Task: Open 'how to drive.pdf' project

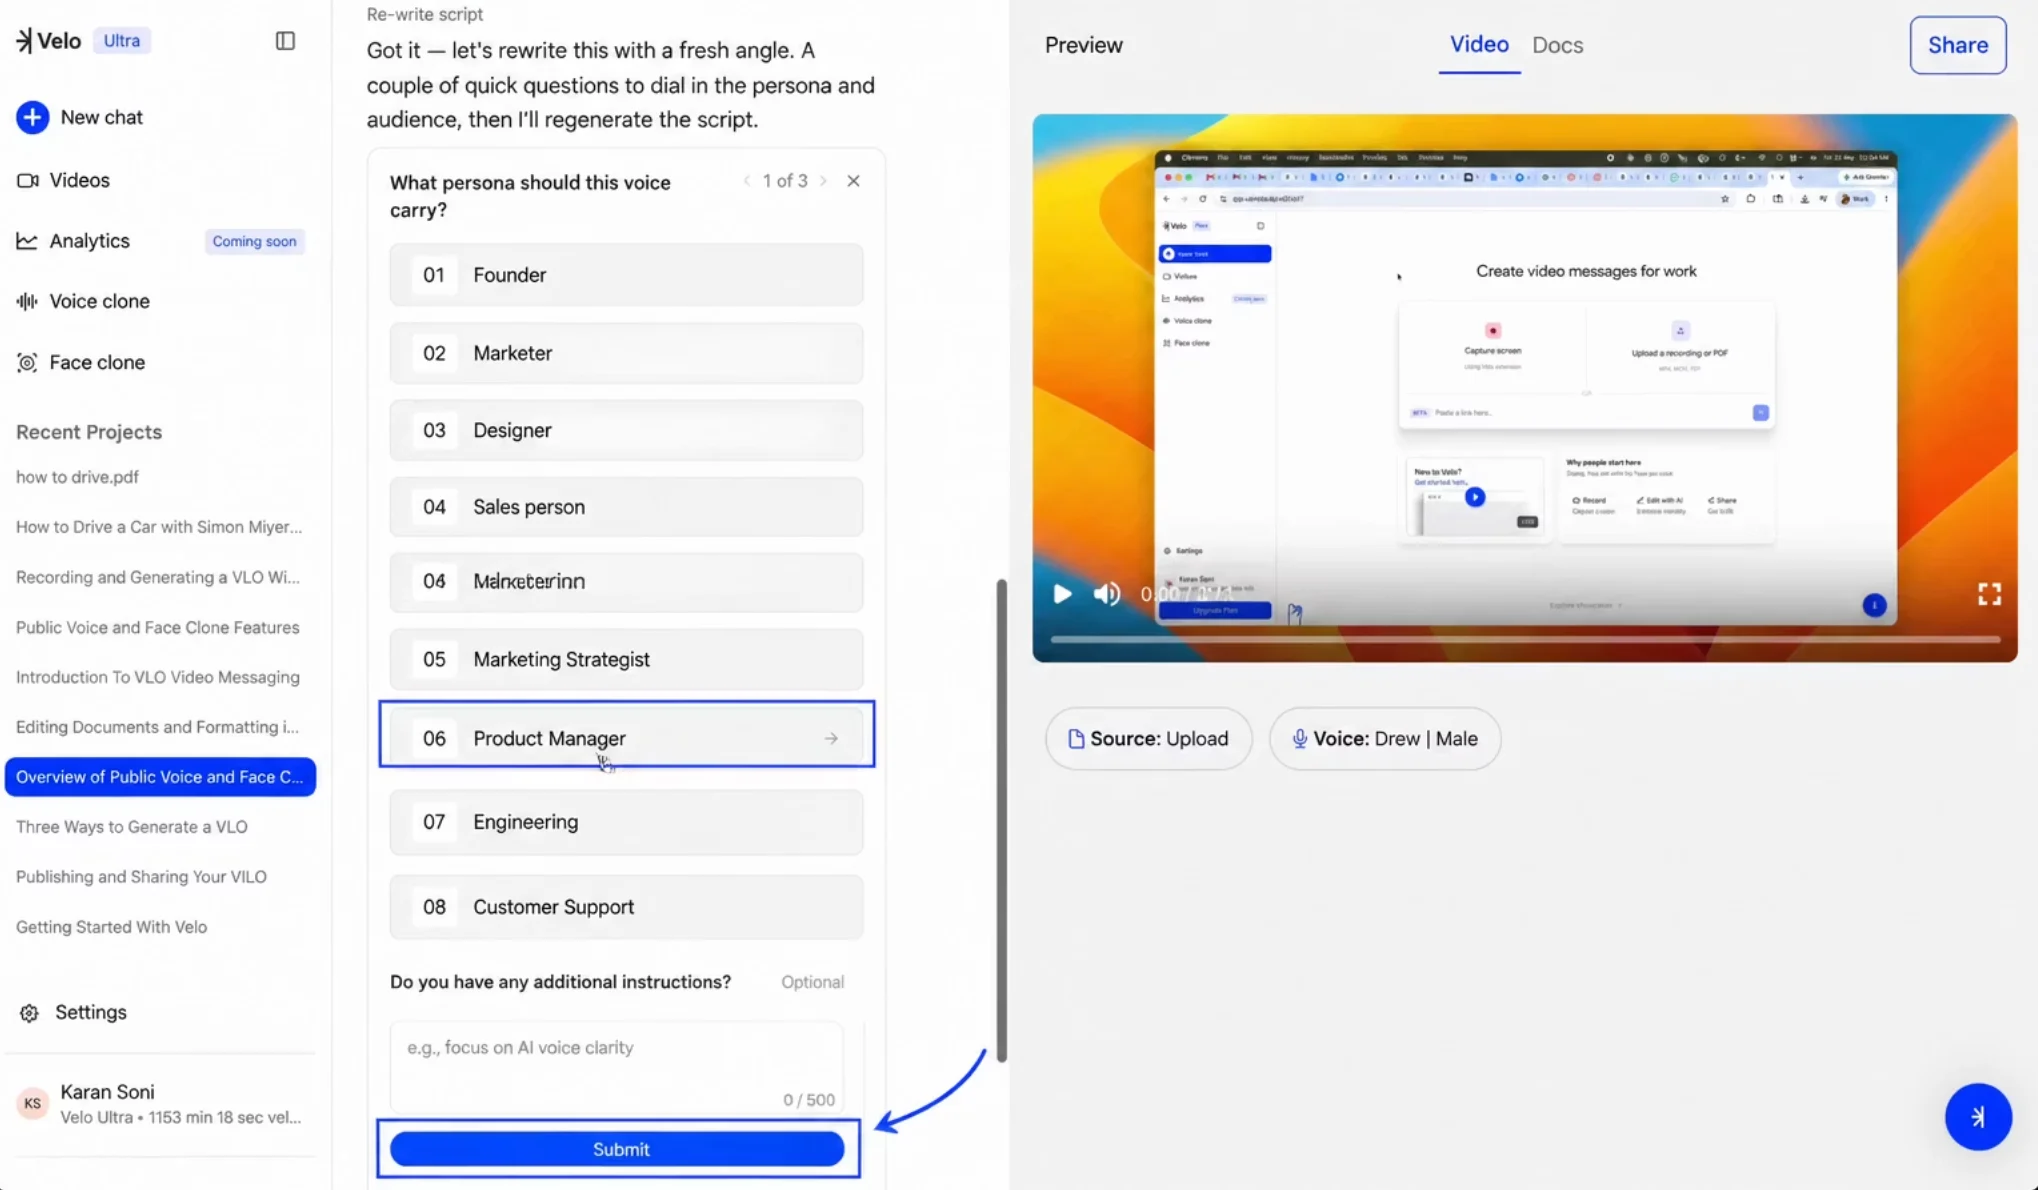Action: click(x=77, y=477)
